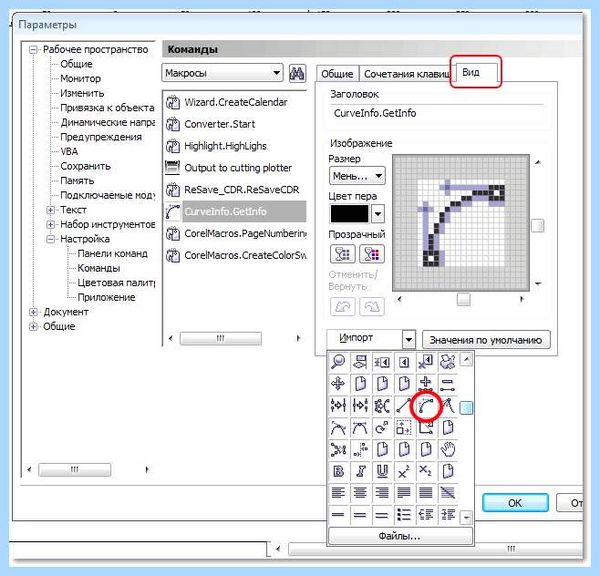The width and height of the screenshot is (600, 576).
Task: Select the add node plus icon
Action: 426,383
